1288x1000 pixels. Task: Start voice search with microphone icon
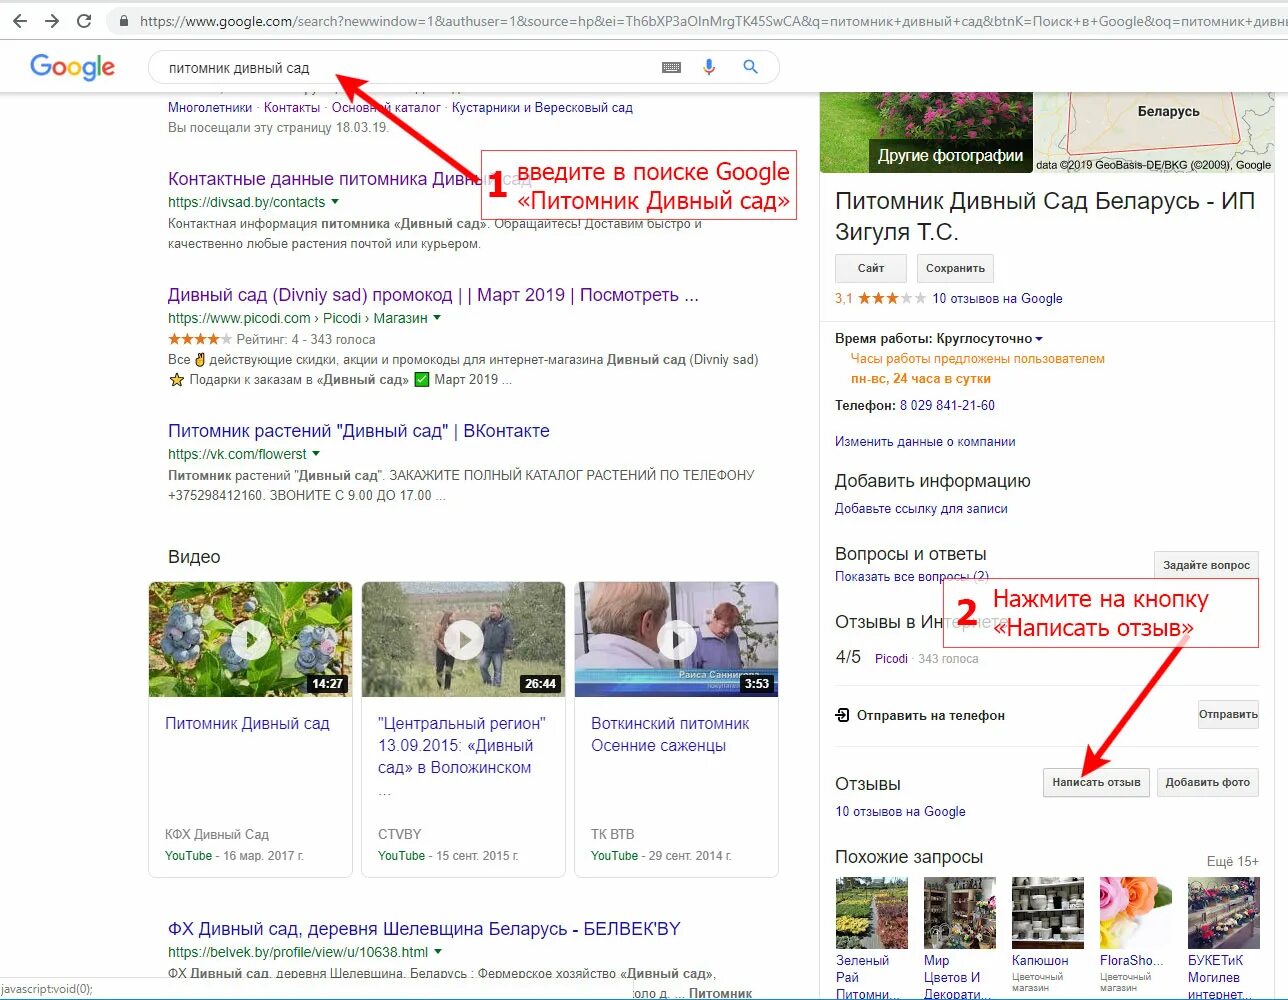pos(709,67)
